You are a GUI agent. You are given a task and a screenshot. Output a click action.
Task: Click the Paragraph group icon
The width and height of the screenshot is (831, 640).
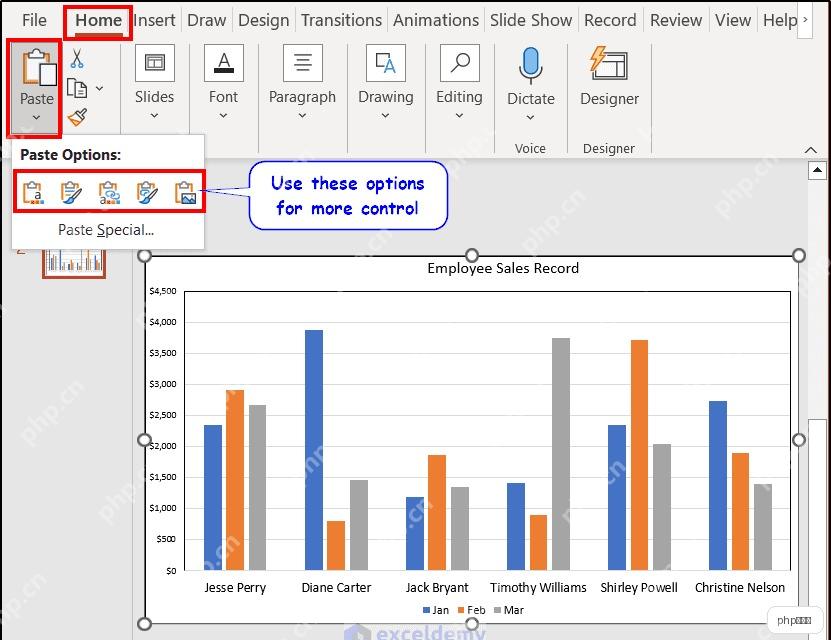point(303,63)
